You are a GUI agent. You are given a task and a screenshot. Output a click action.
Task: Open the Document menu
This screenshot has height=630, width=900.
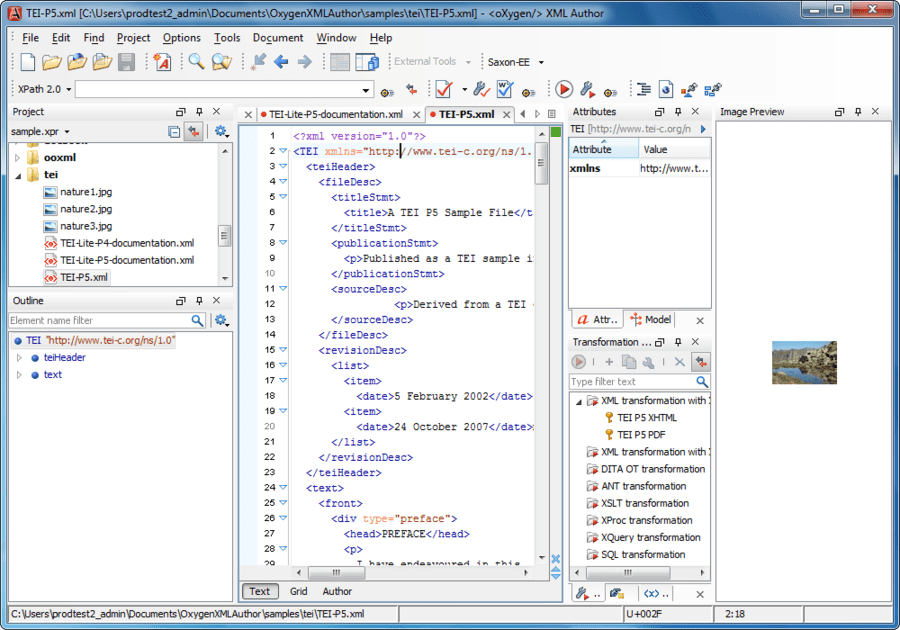pyautogui.click(x=278, y=38)
